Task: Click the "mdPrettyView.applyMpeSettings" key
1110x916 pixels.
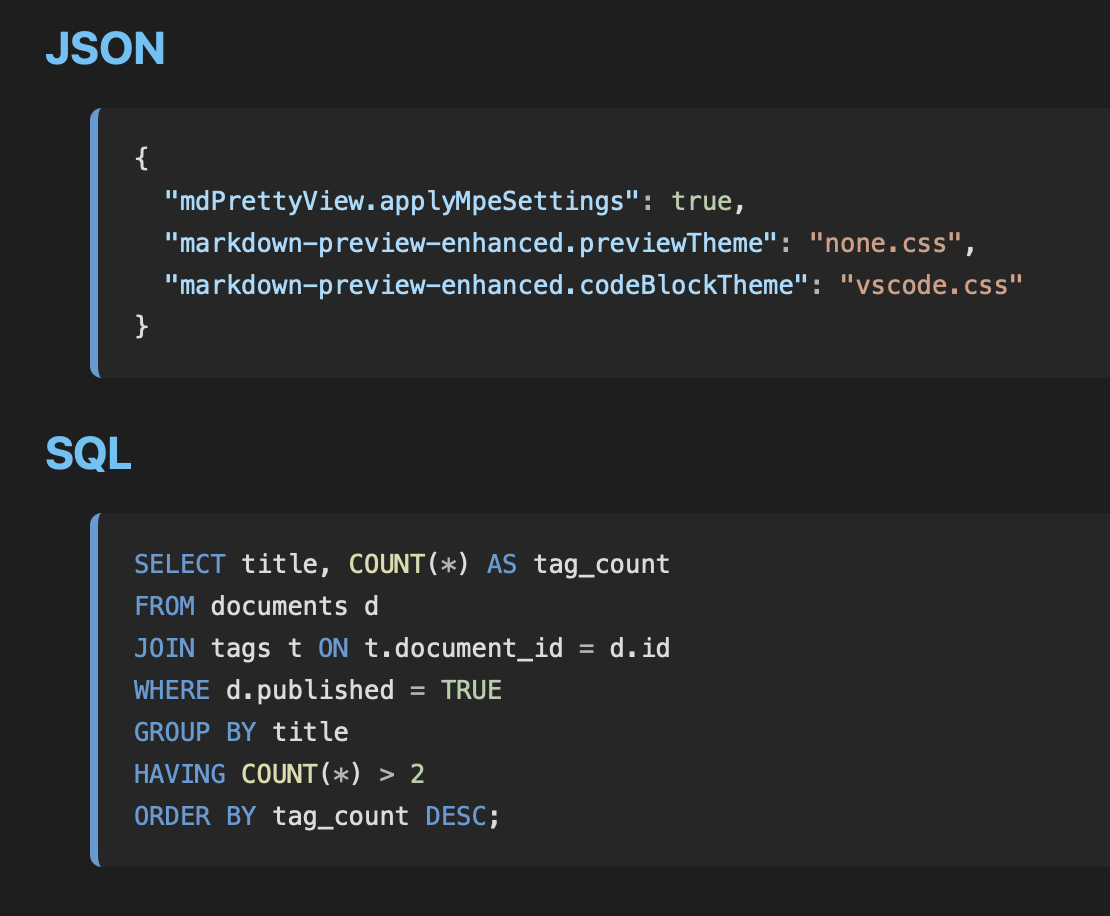Action: 401,201
